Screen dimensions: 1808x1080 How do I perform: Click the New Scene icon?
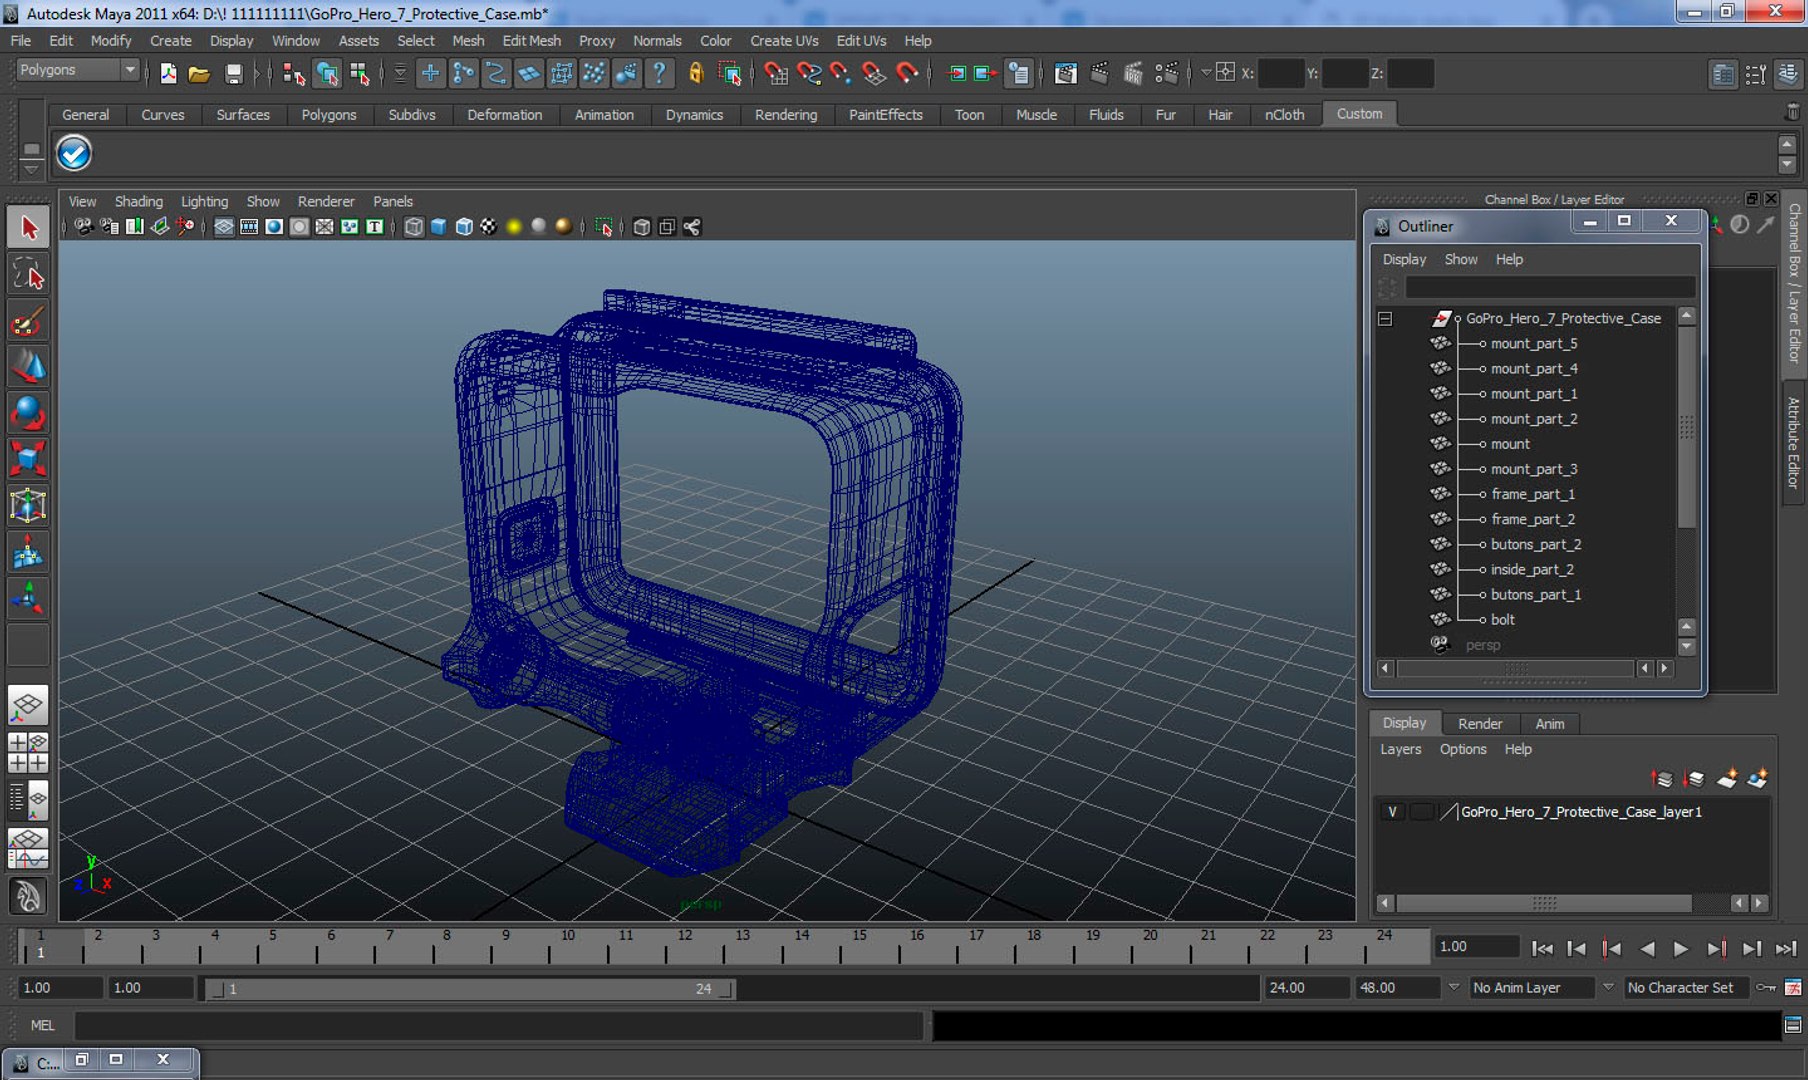click(x=168, y=73)
